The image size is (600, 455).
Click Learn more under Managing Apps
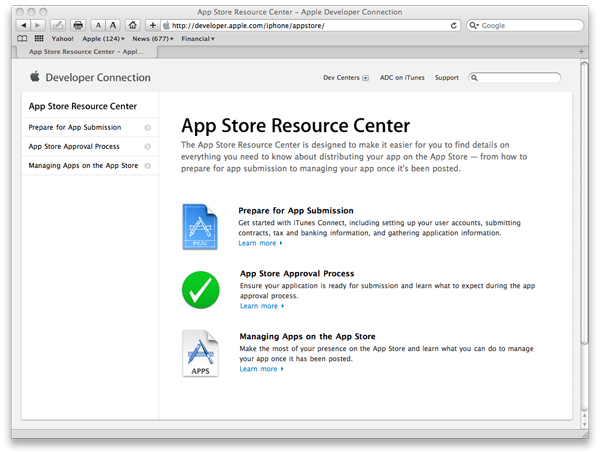click(x=261, y=369)
